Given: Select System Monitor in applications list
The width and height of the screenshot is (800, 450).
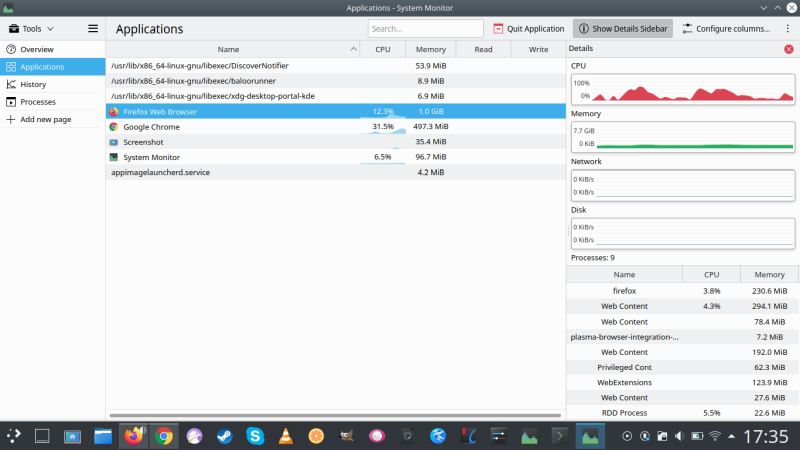Looking at the screenshot, I should (x=150, y=157).
